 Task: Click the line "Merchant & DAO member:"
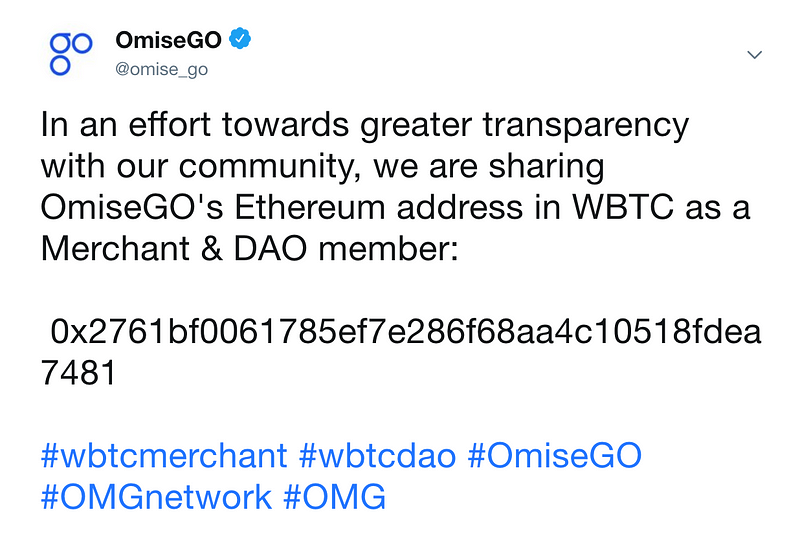[249, 249]
